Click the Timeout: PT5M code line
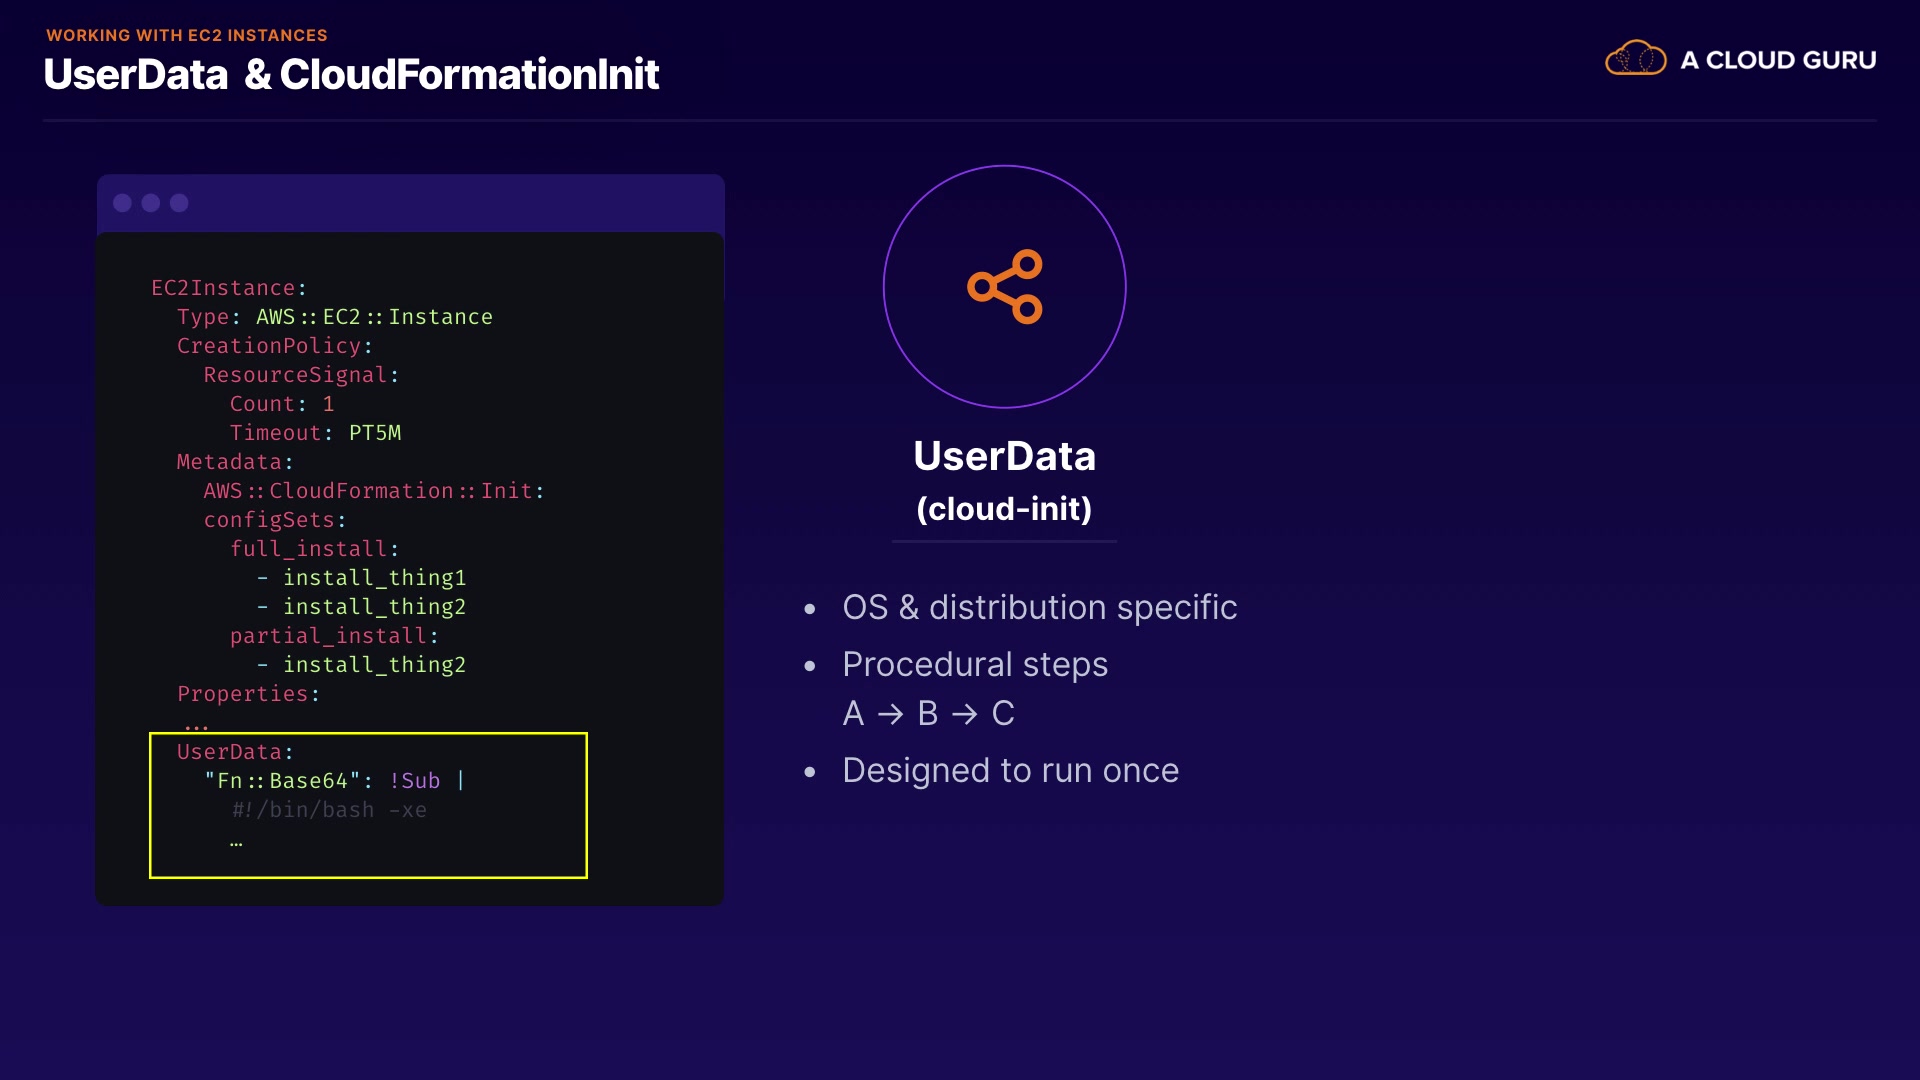Image resolution: width=1920 pixels, height=1080 pixels. click(x=315, y=433)
